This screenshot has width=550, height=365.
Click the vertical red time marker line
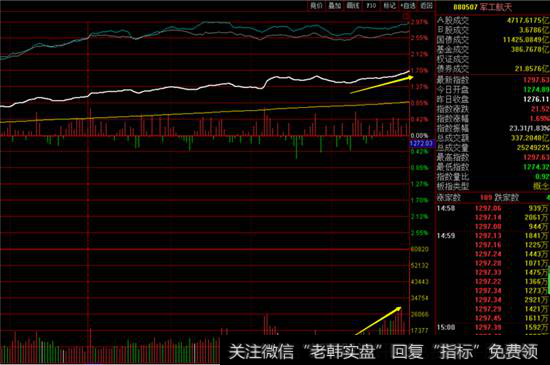click(88, 175)
